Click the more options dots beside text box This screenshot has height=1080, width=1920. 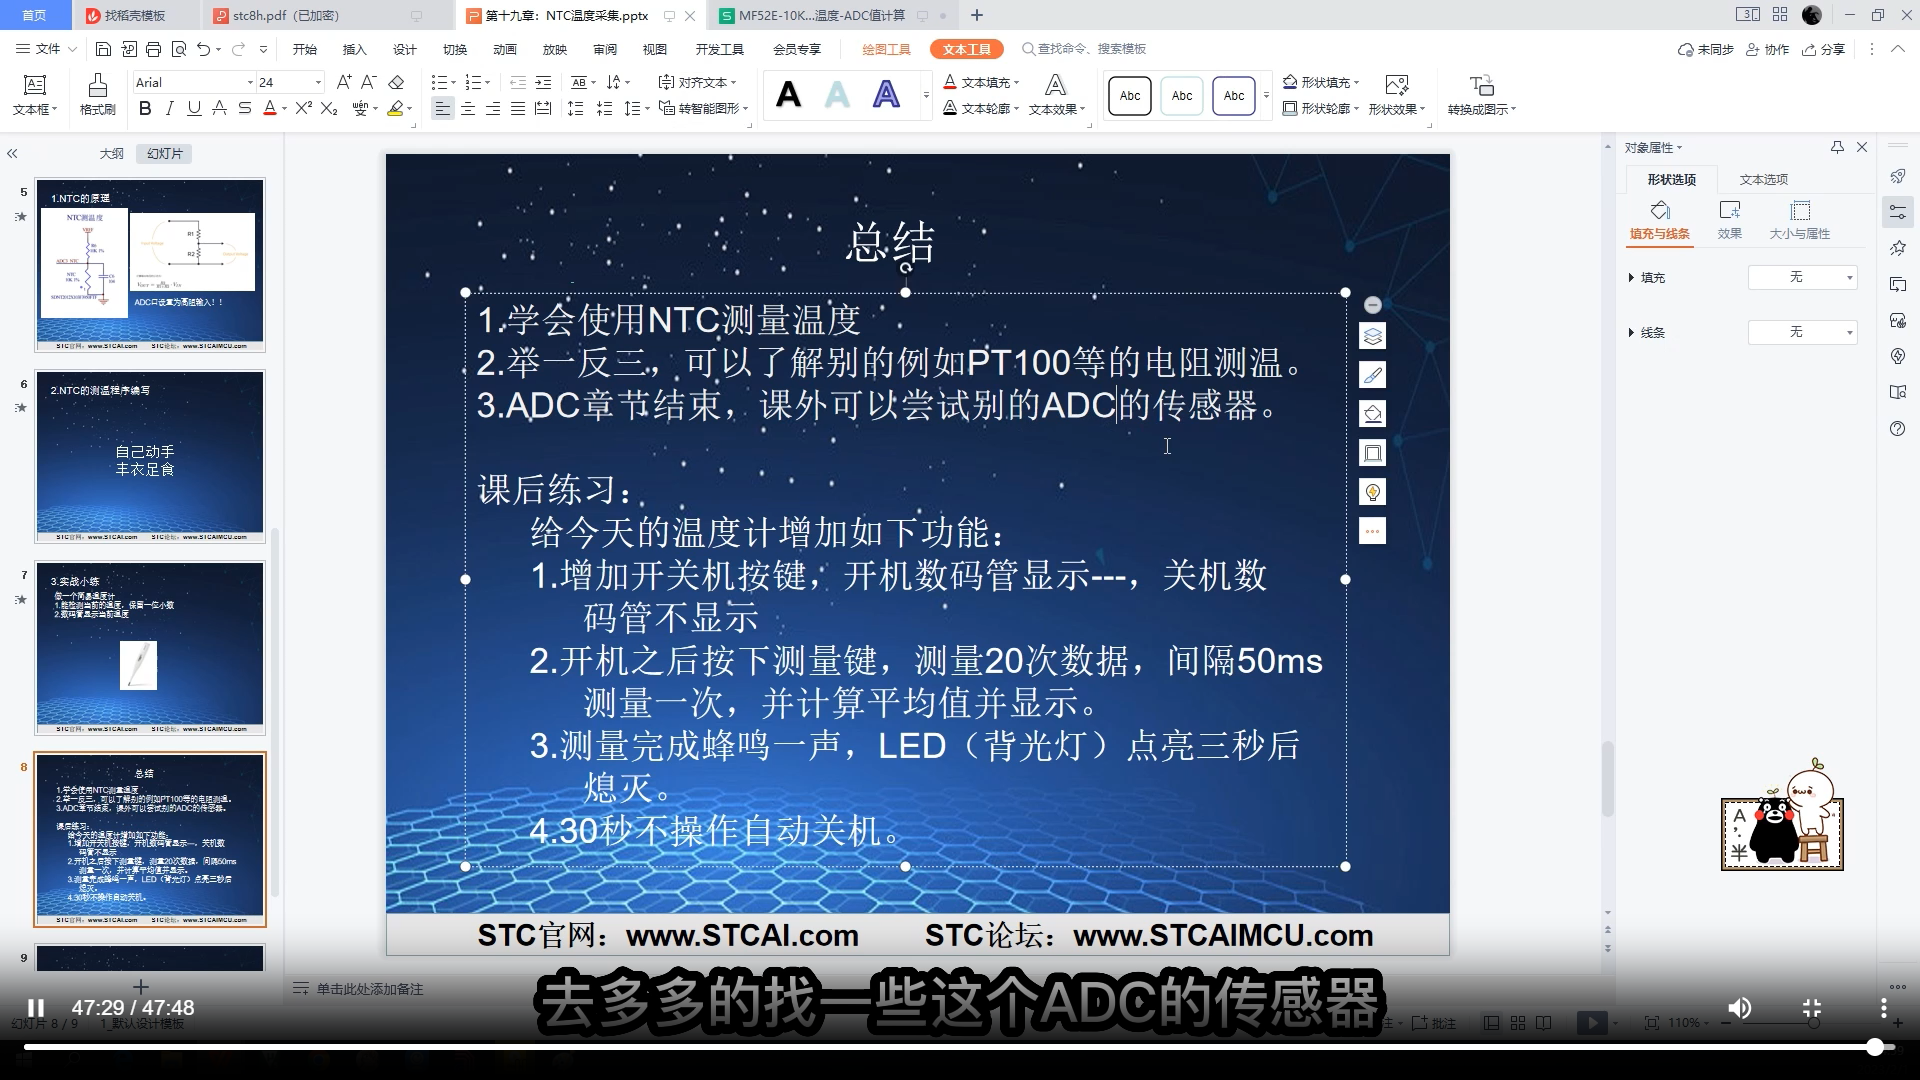coord(1373,531)
